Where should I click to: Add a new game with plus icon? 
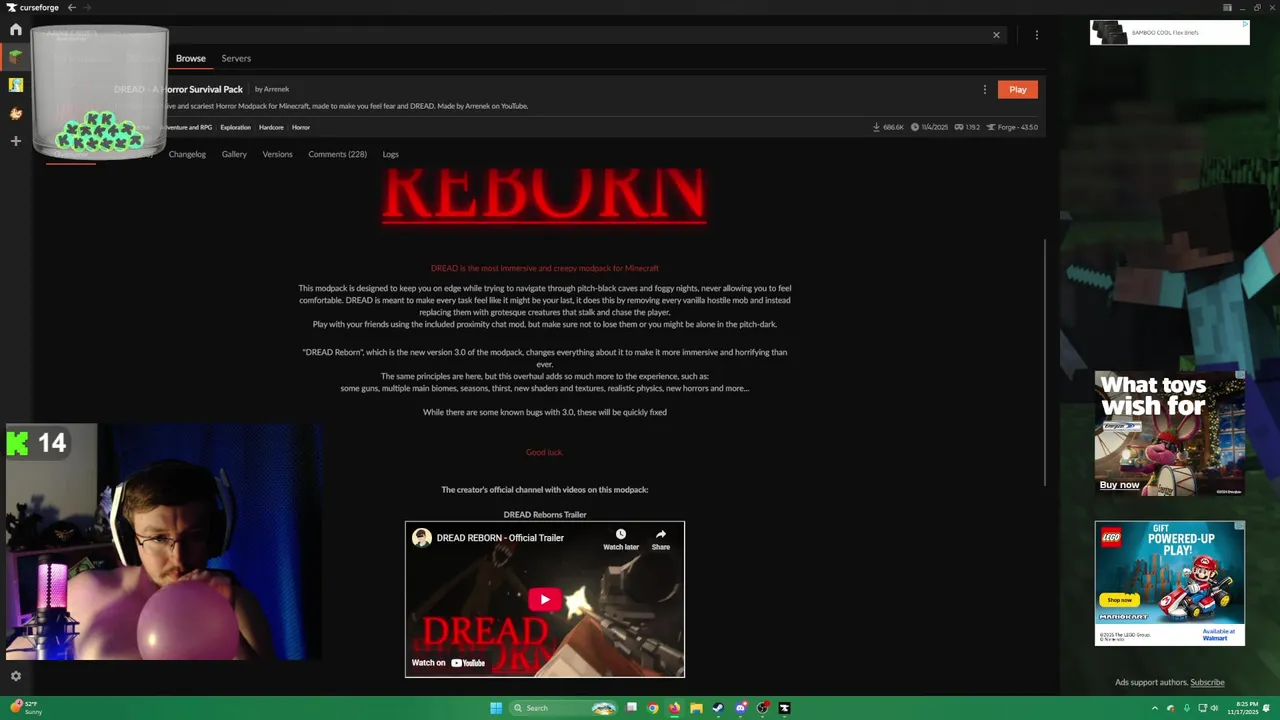point(15,141)
